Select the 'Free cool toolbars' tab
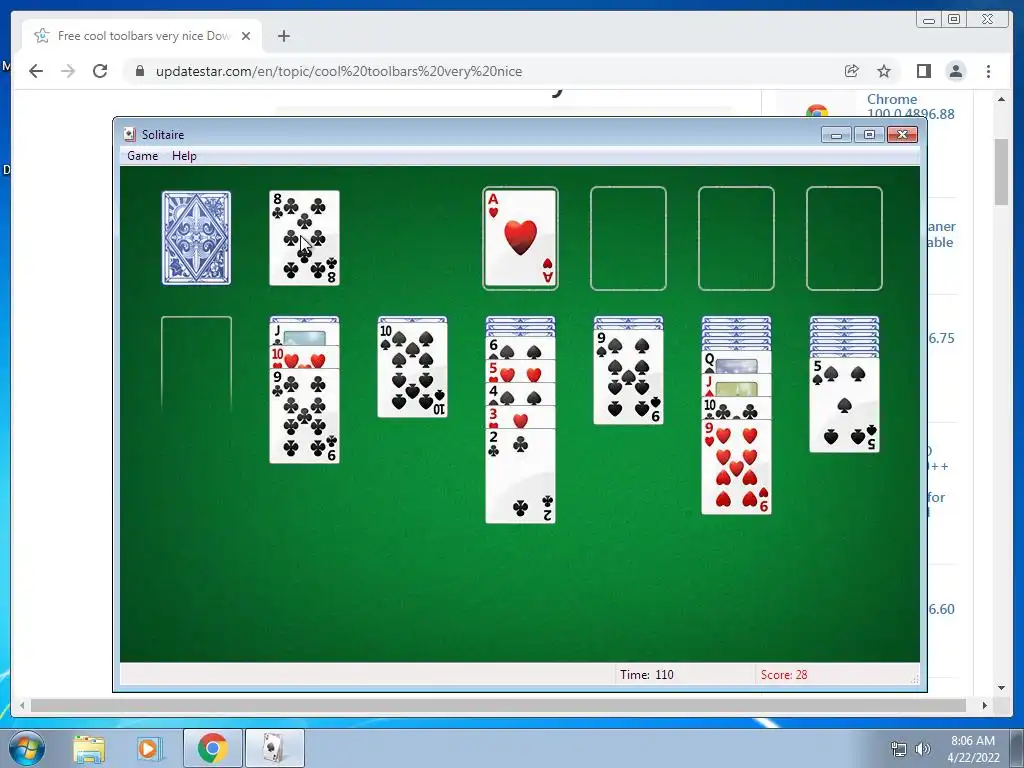This screenshot has height=768, width=1024. [142, 36]
